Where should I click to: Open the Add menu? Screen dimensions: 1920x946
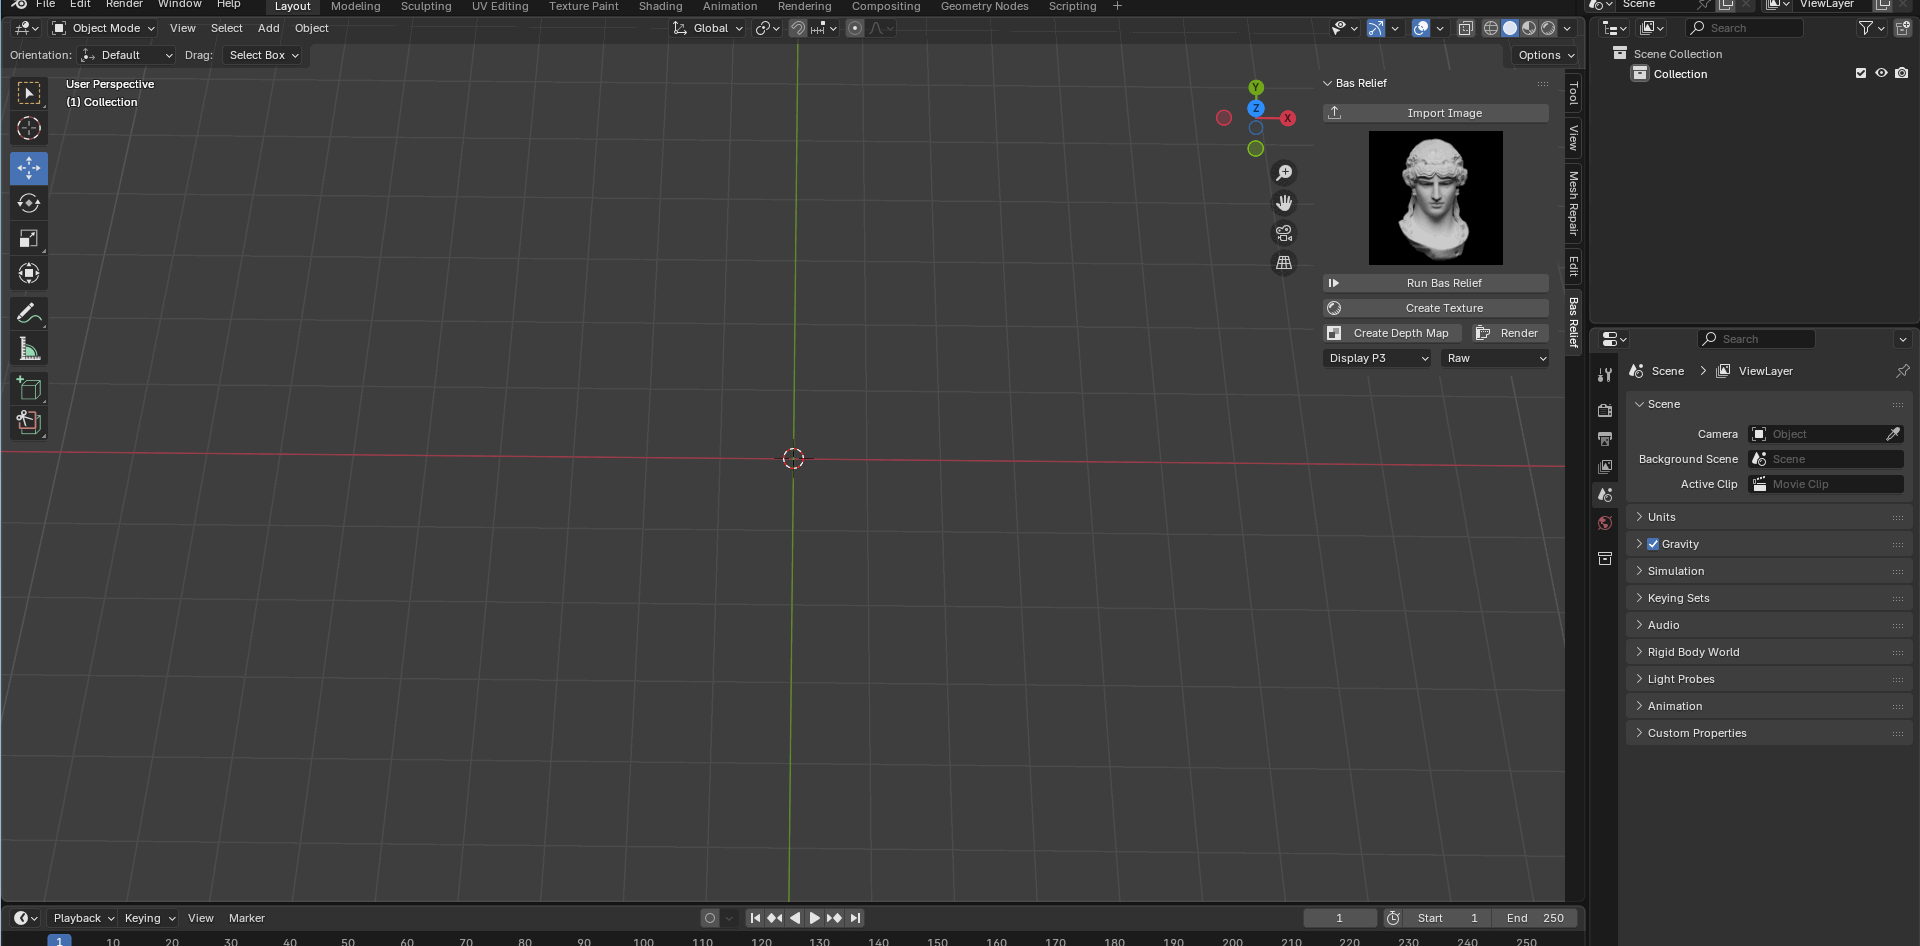point(268,28)
